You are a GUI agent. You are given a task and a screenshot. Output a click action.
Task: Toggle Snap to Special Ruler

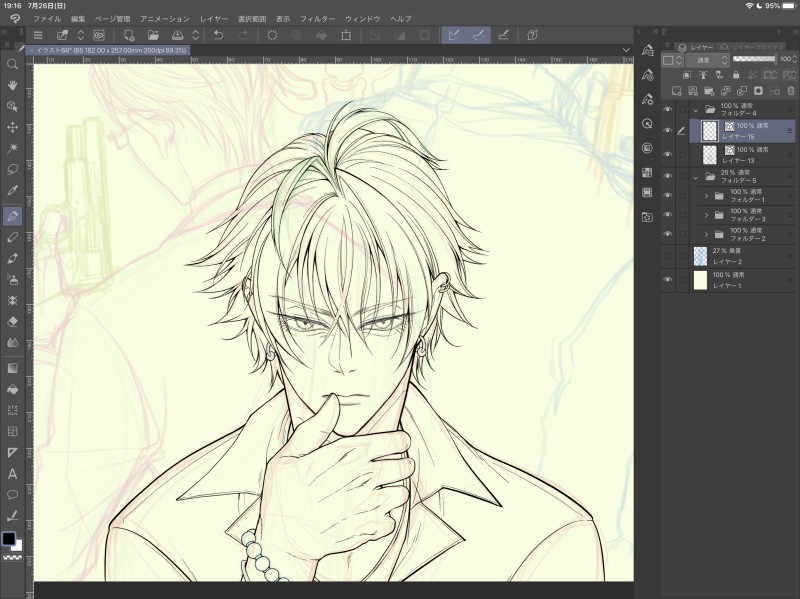click(x=479, y=35)
